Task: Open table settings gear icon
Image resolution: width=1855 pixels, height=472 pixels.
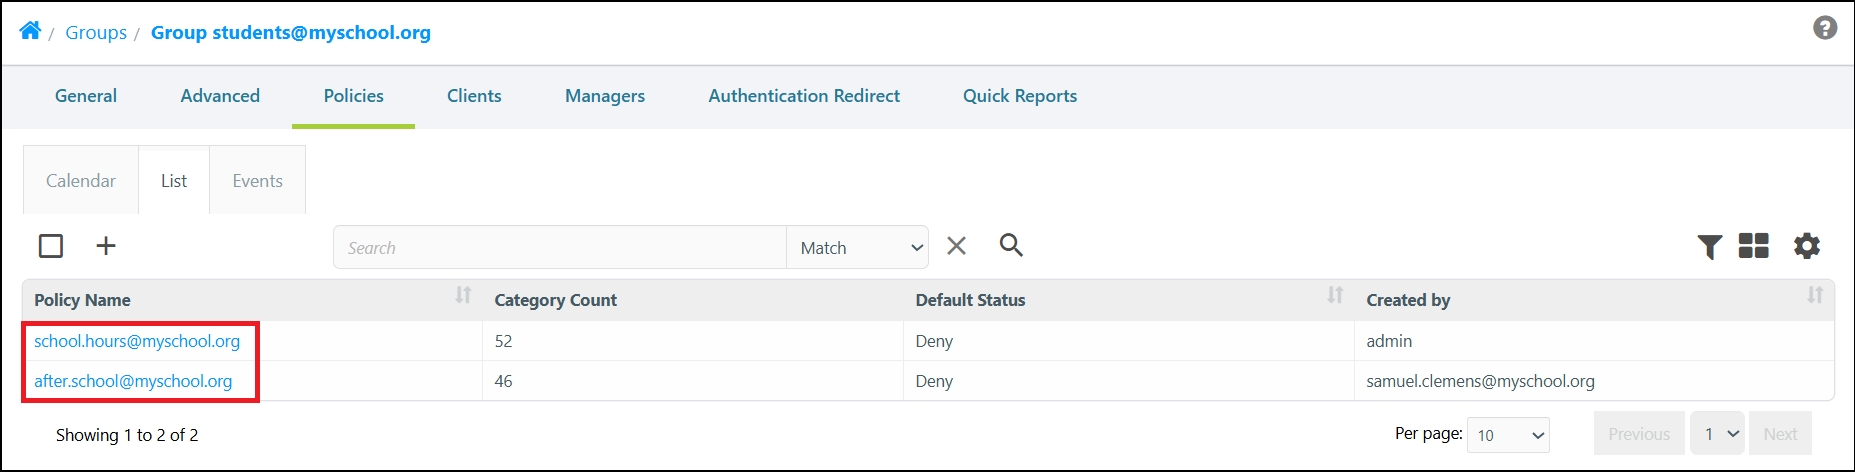Action: pyautogui.click(x=1806, y=246)
